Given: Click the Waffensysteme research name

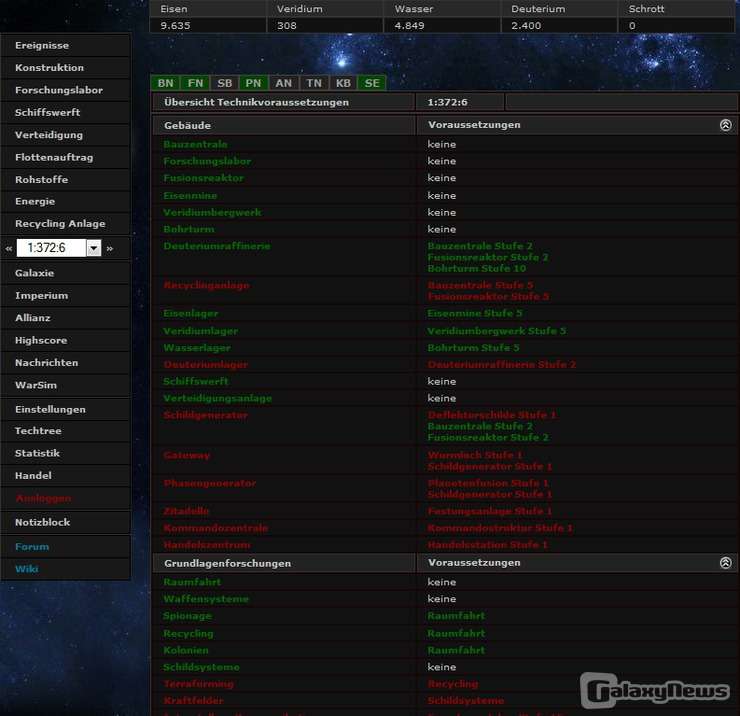Looking at the screenshot, I should (x=206, y=599).
